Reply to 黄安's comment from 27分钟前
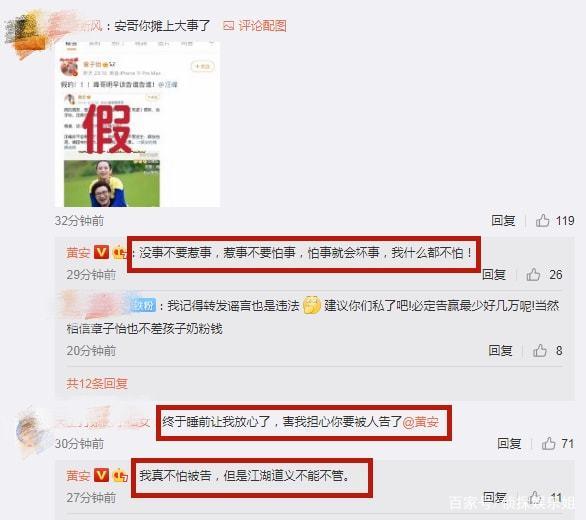This screenshot has height=520, width=586. pos(495,497)
